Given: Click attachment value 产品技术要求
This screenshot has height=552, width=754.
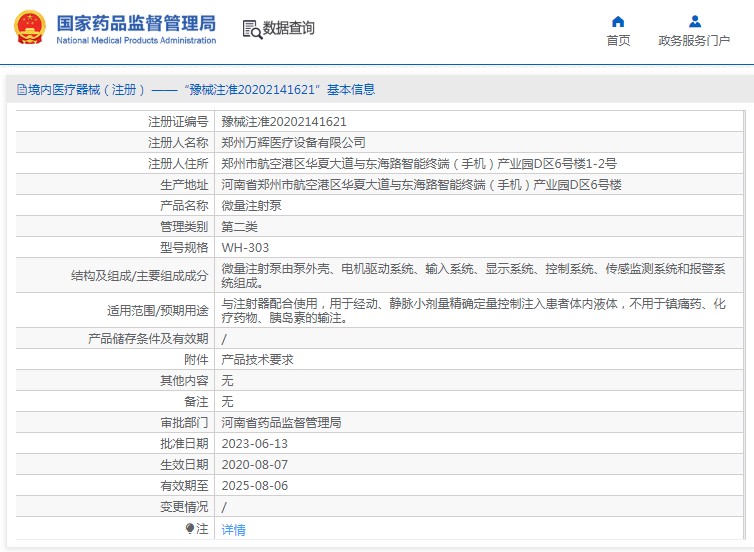Looking at the screenshot, I should (x=257, y=360).
